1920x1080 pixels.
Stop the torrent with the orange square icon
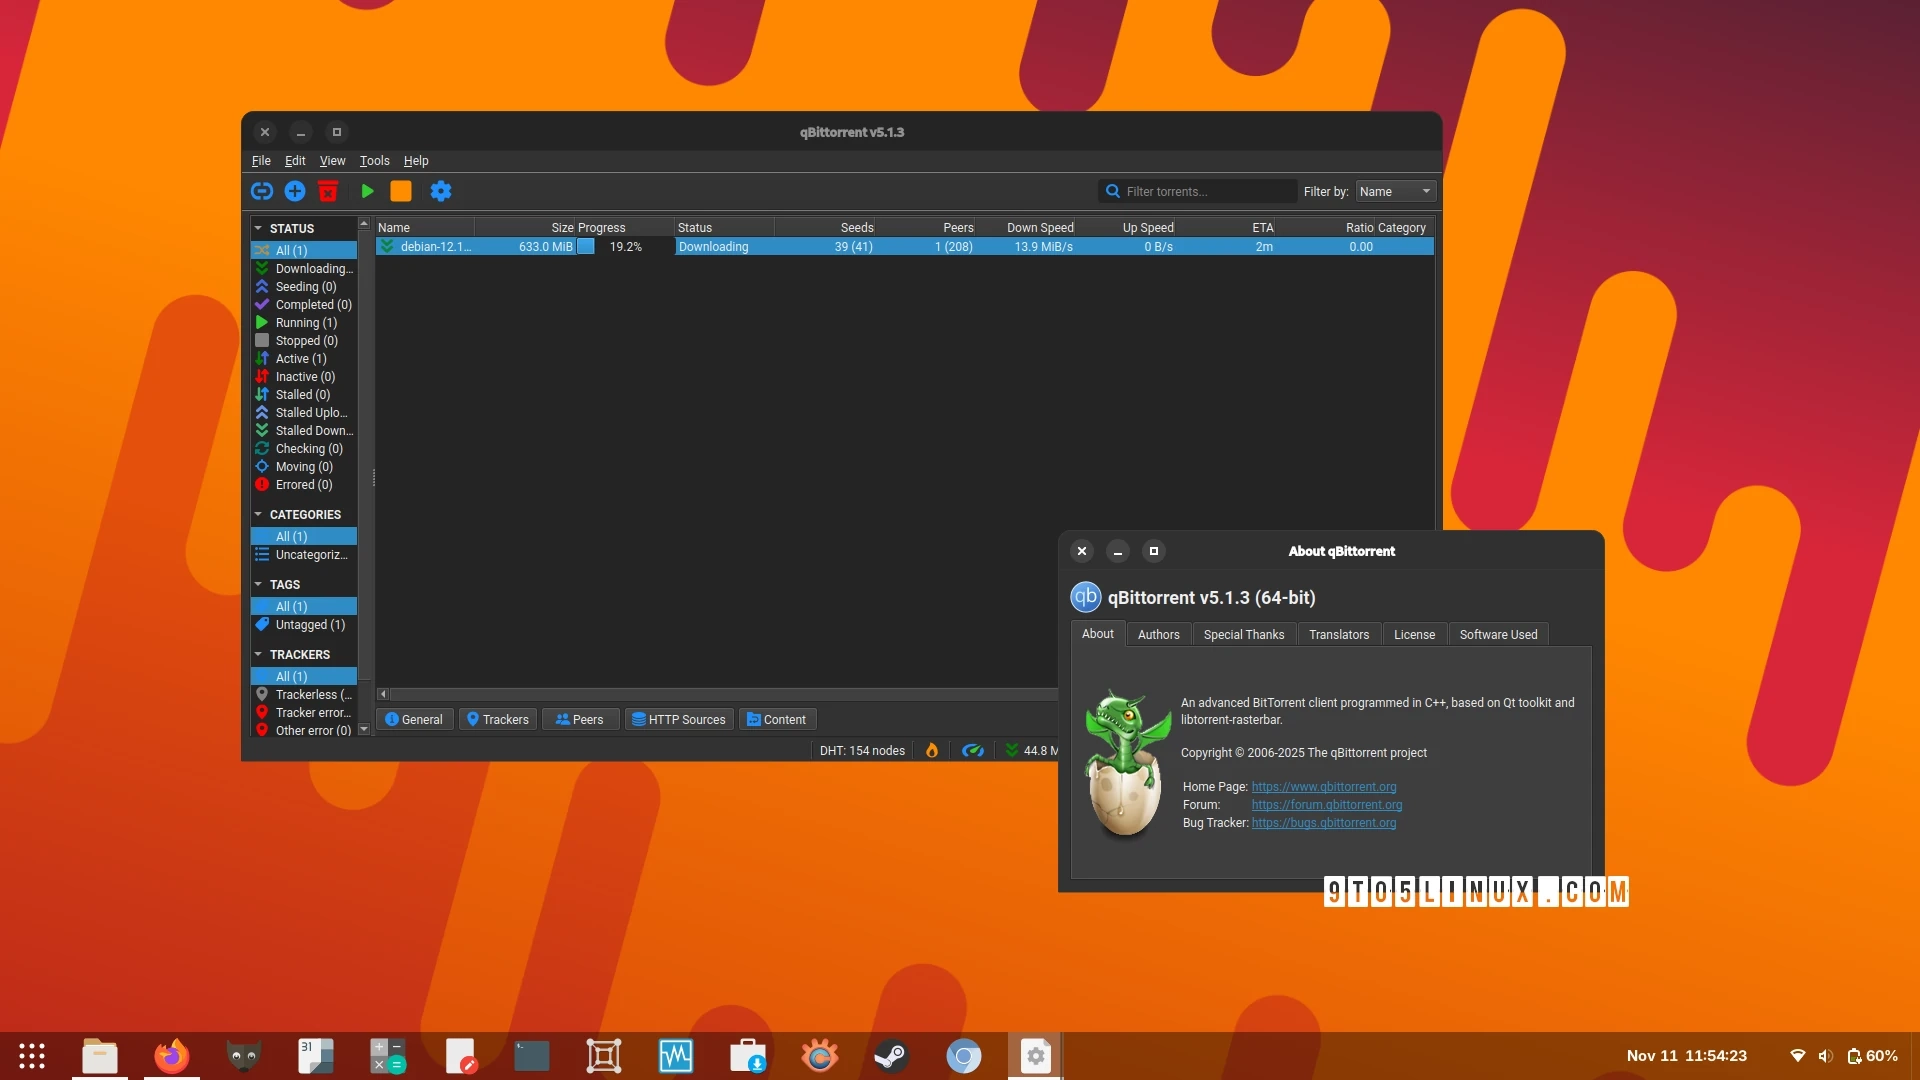[x=402, y=191]
